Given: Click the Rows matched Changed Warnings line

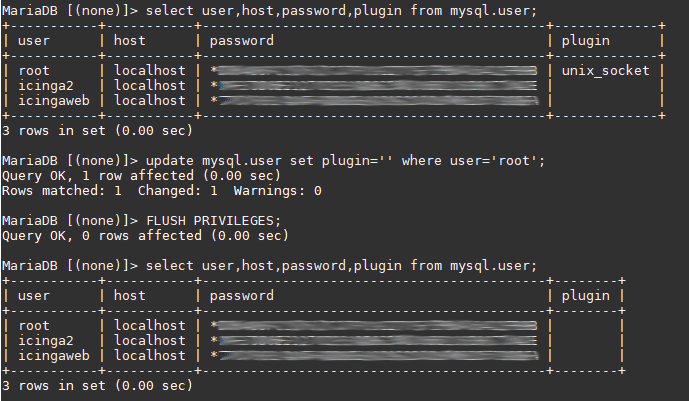Looking at the screenshot, I should [162, 191].
